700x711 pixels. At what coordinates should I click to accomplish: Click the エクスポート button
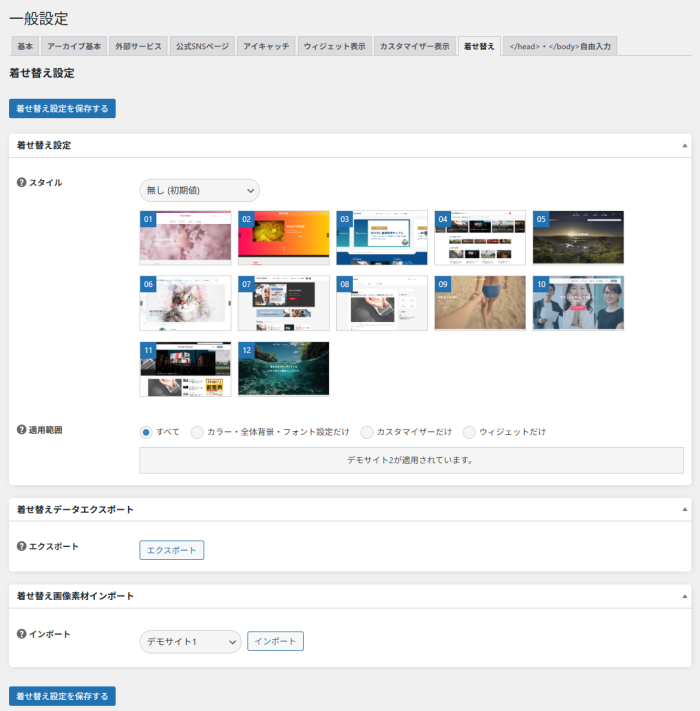point(171,550)
